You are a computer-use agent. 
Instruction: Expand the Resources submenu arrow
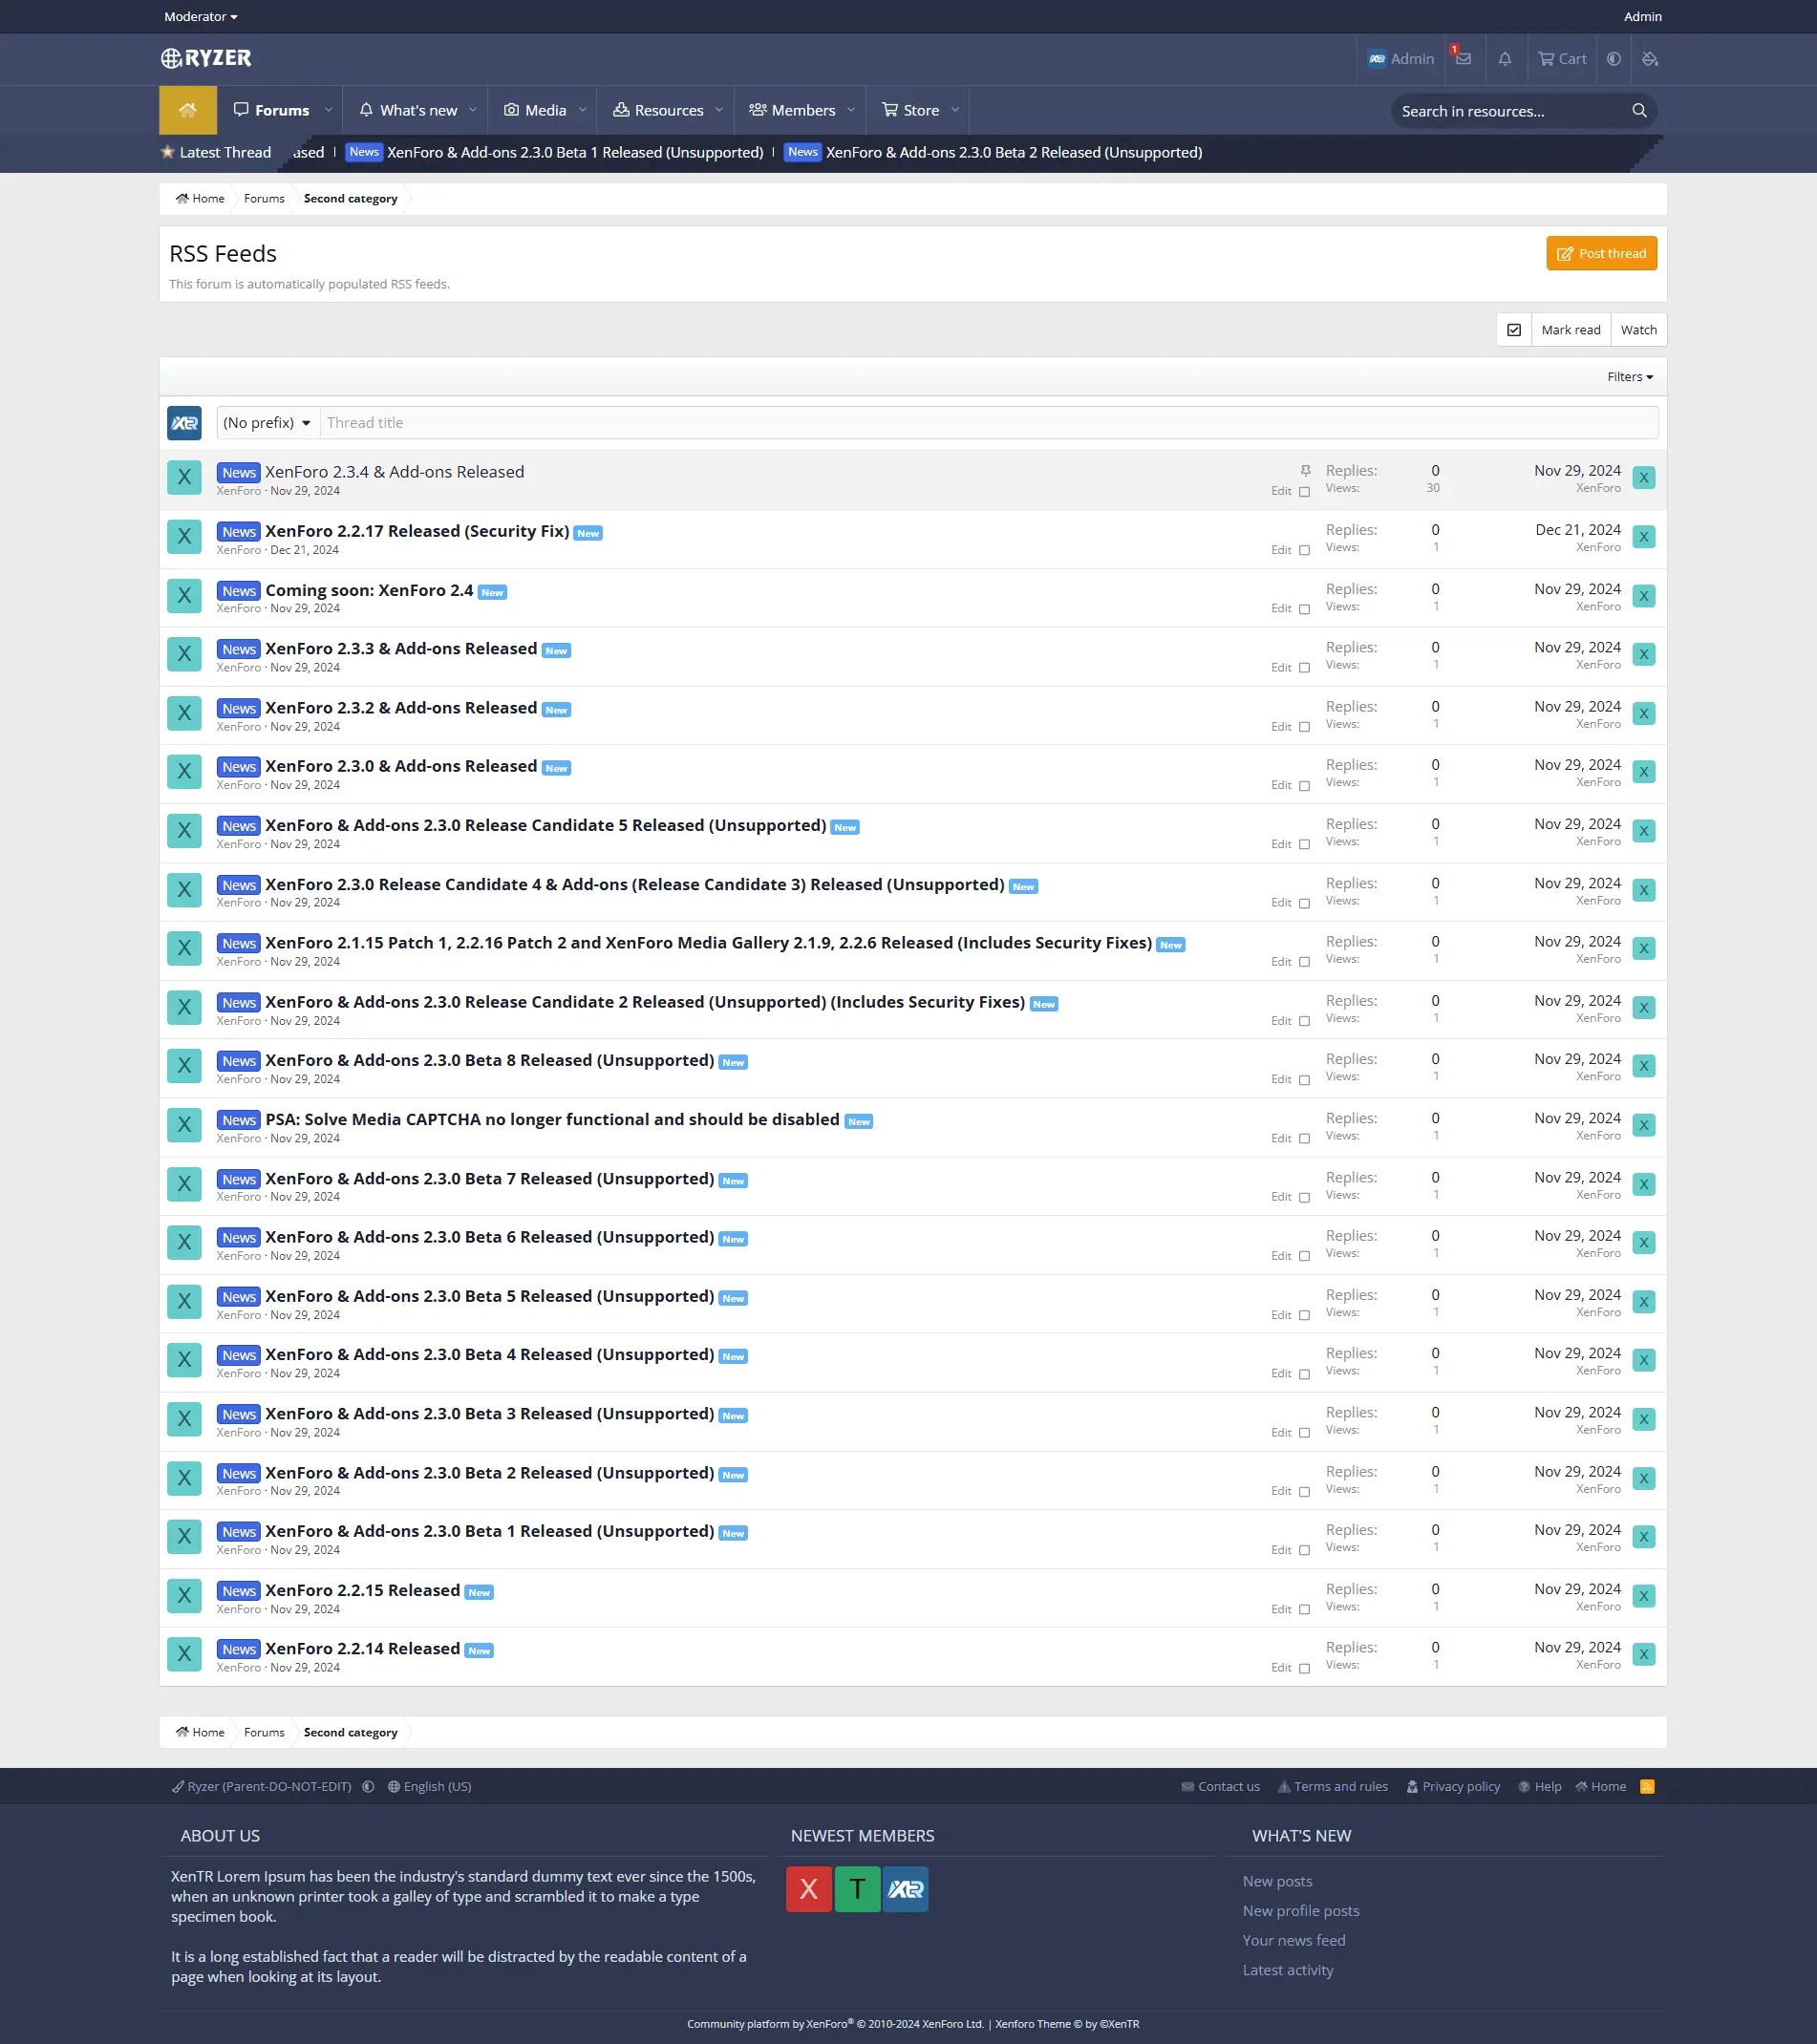(719, 110)
